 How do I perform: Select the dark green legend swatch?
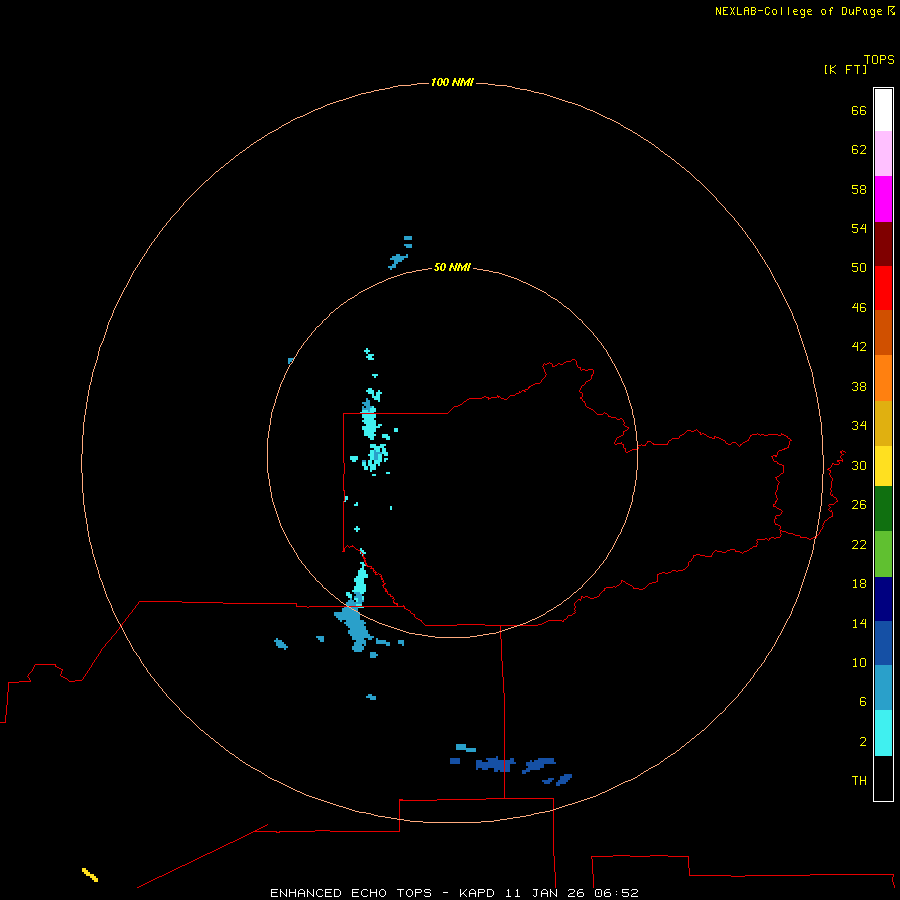(x=883, y=509)
